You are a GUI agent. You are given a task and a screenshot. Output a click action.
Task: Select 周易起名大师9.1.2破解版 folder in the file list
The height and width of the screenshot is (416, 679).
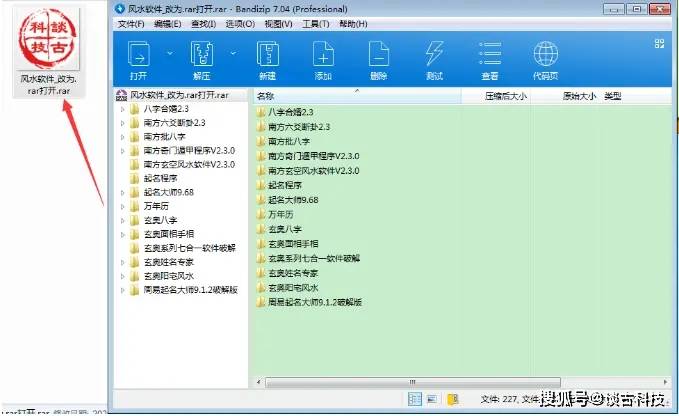click(x=309, y=302)
